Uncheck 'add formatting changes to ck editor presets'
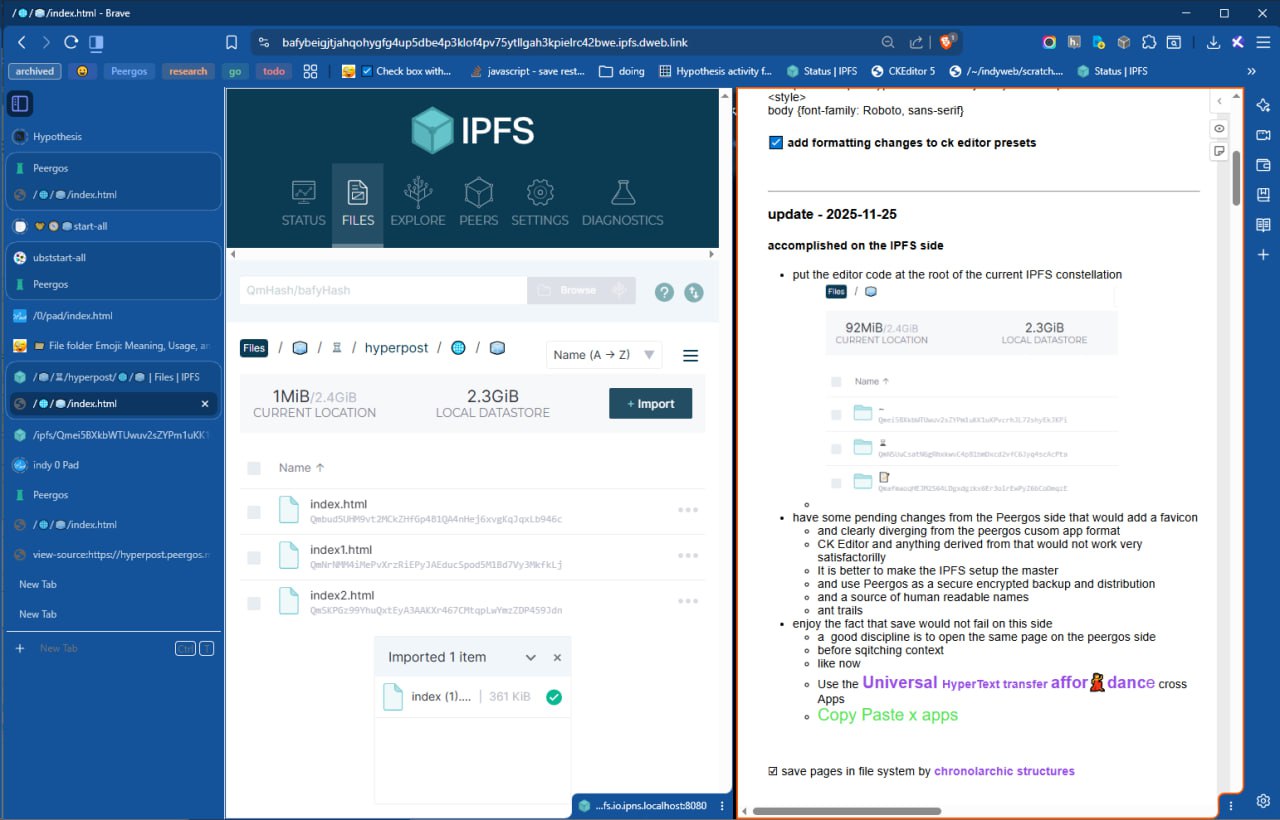 pos(776,143)
